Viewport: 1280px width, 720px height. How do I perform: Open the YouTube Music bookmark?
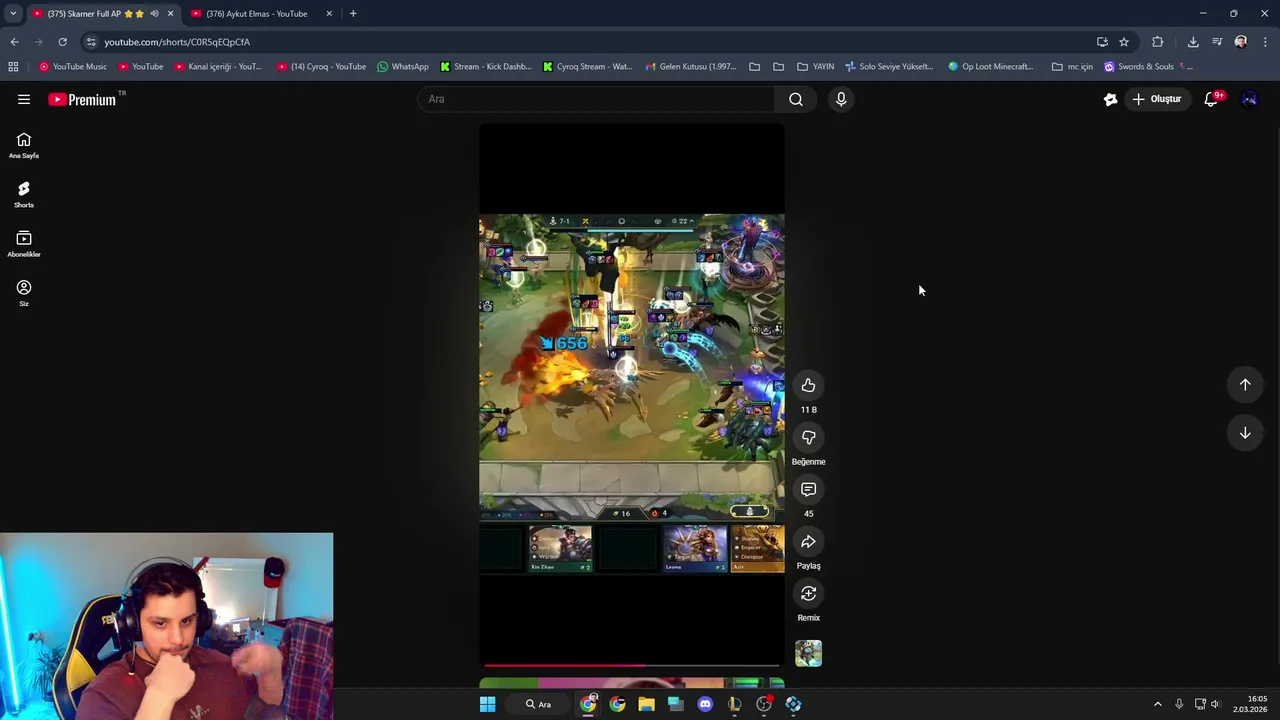pyautogui.click(x=73, y=67)
